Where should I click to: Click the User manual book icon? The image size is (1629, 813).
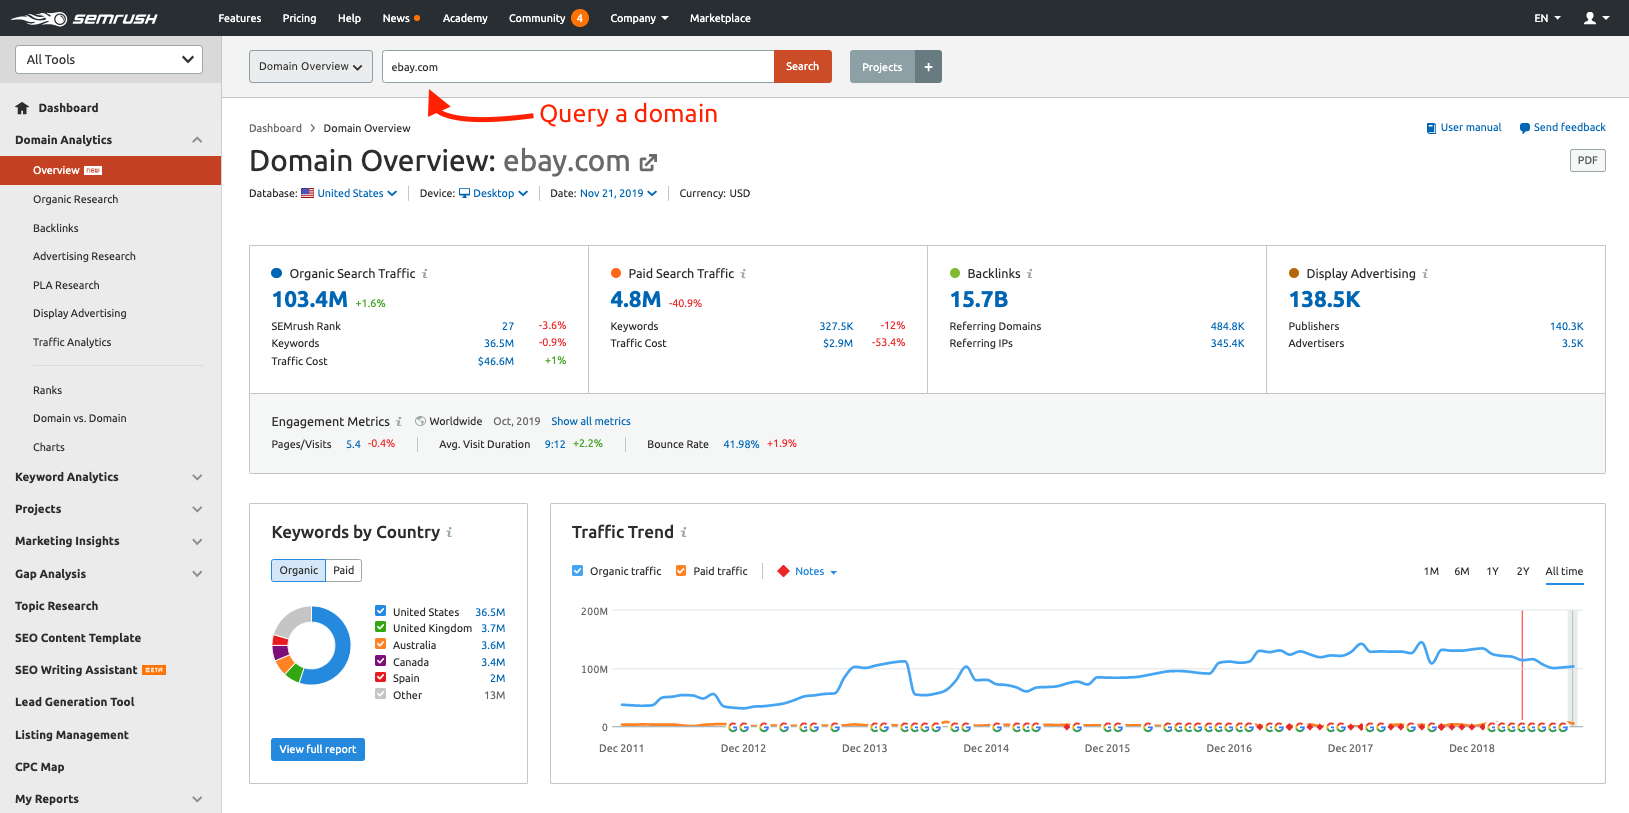(1431, 128)
